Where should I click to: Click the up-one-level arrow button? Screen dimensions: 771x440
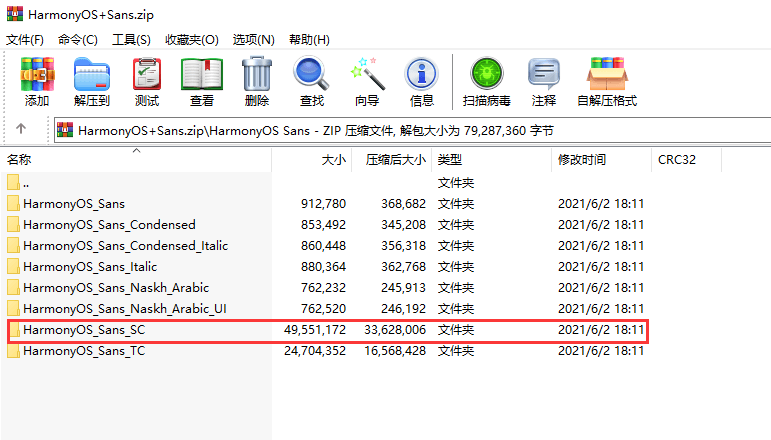click(x=21, y=129)
